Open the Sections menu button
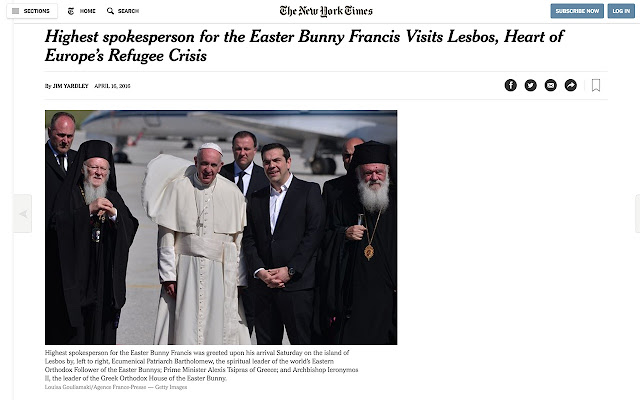Screen dimensions: 640x400 (32, 11)
